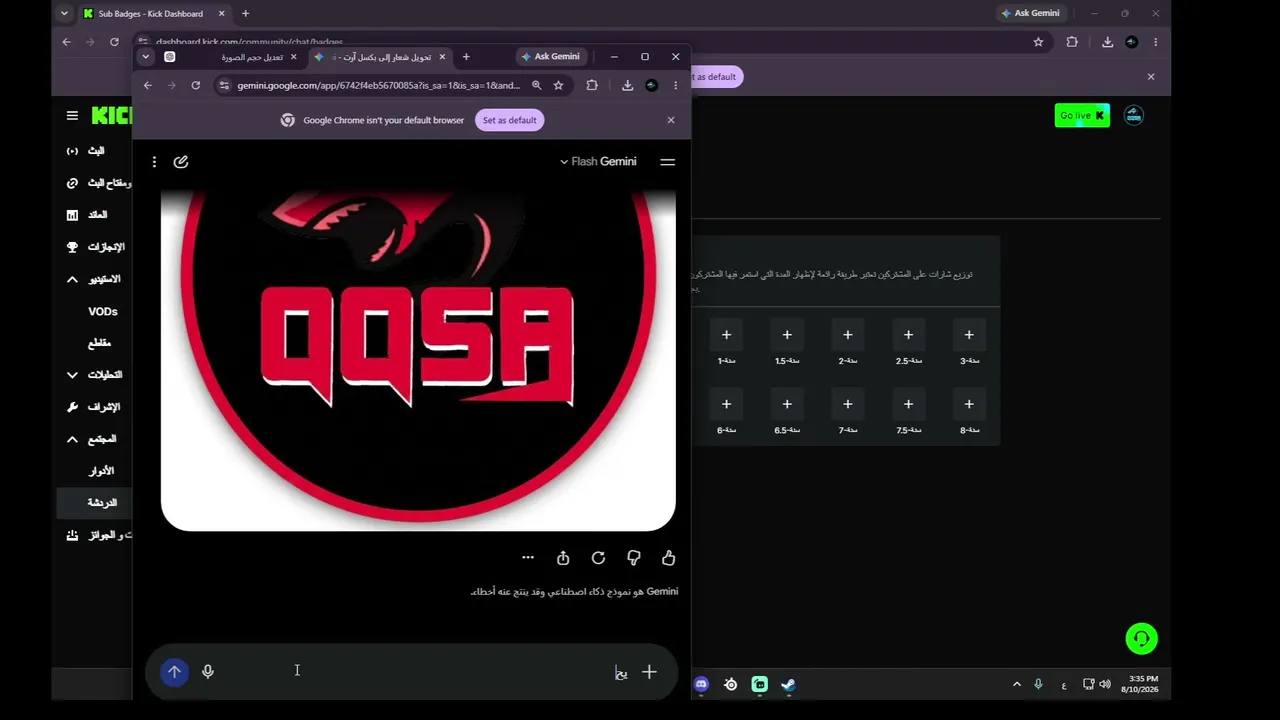Open the Kick live support chat widget
This screenshot has height=720, width=1280.
coord(1141,639)
